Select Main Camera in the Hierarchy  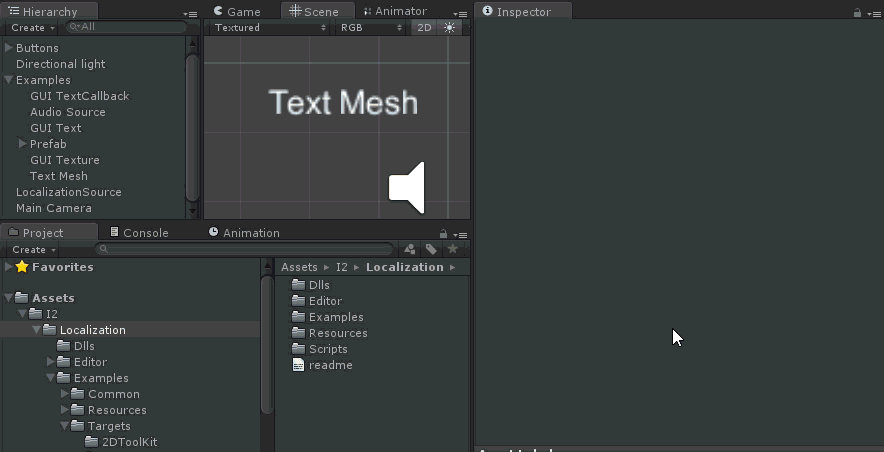53,208
